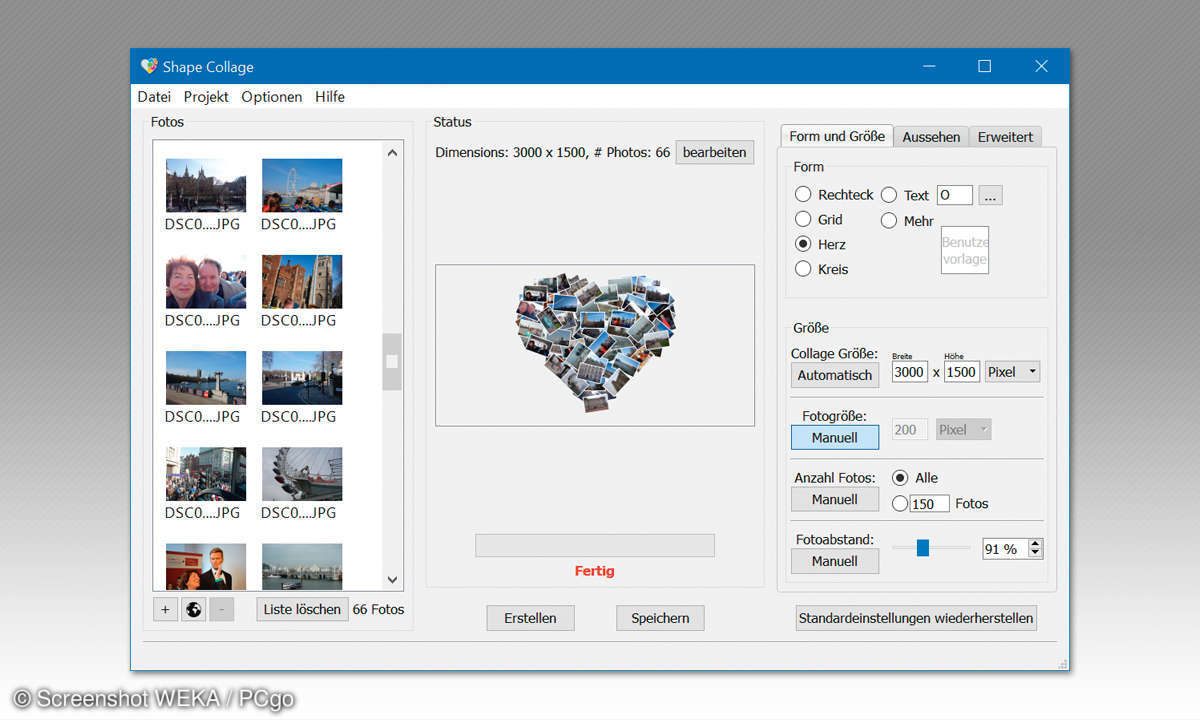
Task: Click the ellipsis button next to Text field
Action: coord(990,195)
